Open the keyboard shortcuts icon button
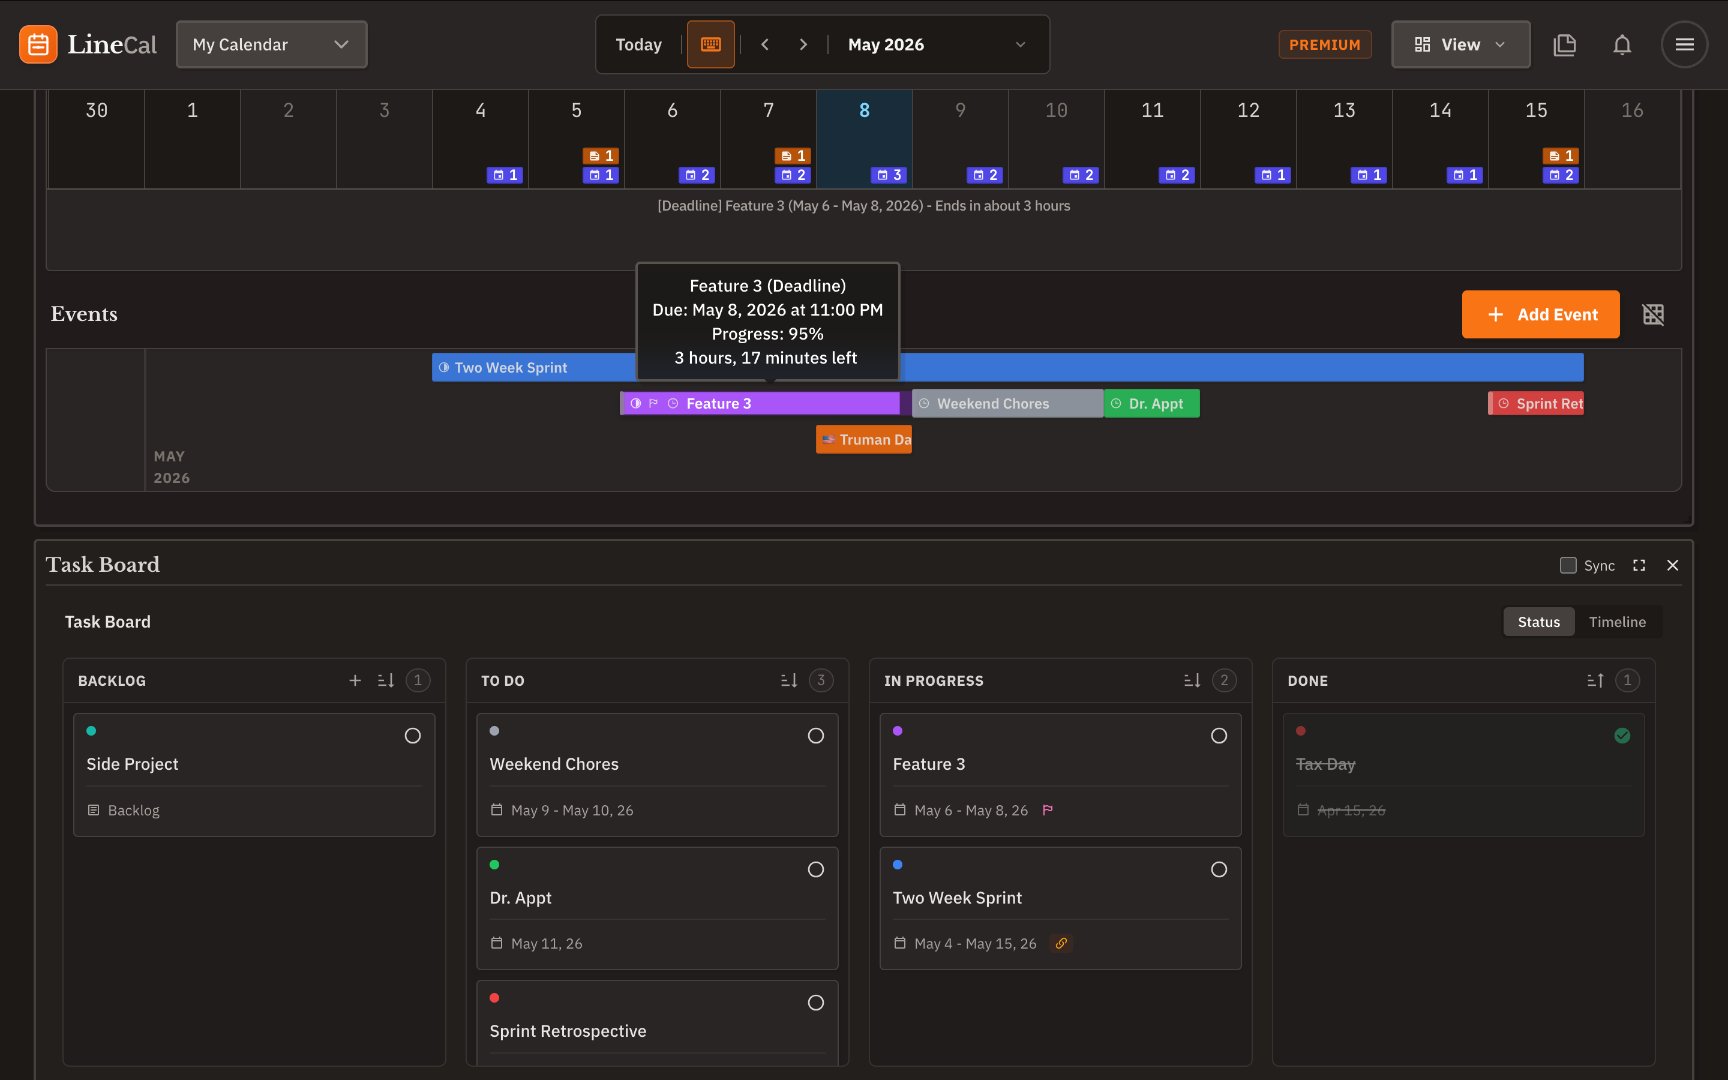 pyautogui.click(x=711, y=44)
